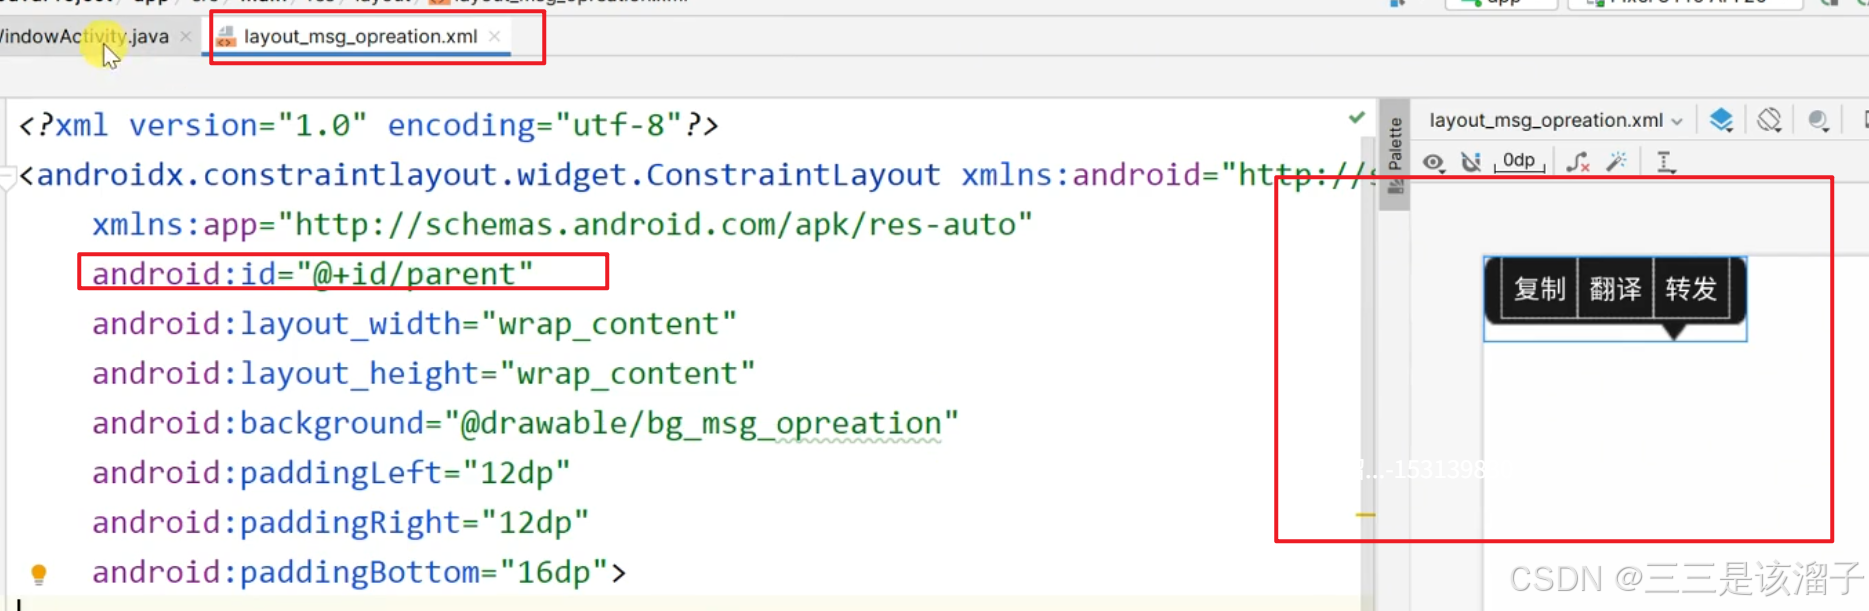Click the green inspection checkmark
Image resolution: width=1869 pixels, height=611 pixels.
tap(1357, 118)
